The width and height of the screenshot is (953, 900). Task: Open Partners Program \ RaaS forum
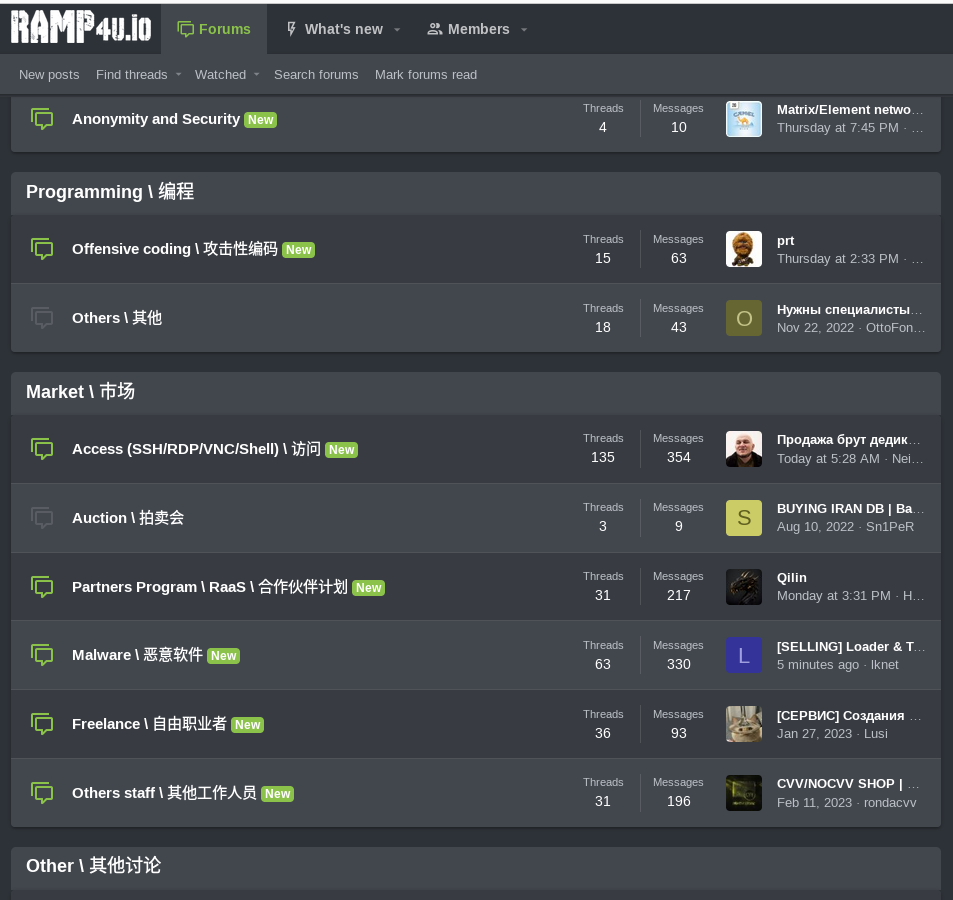pos(210,587)
